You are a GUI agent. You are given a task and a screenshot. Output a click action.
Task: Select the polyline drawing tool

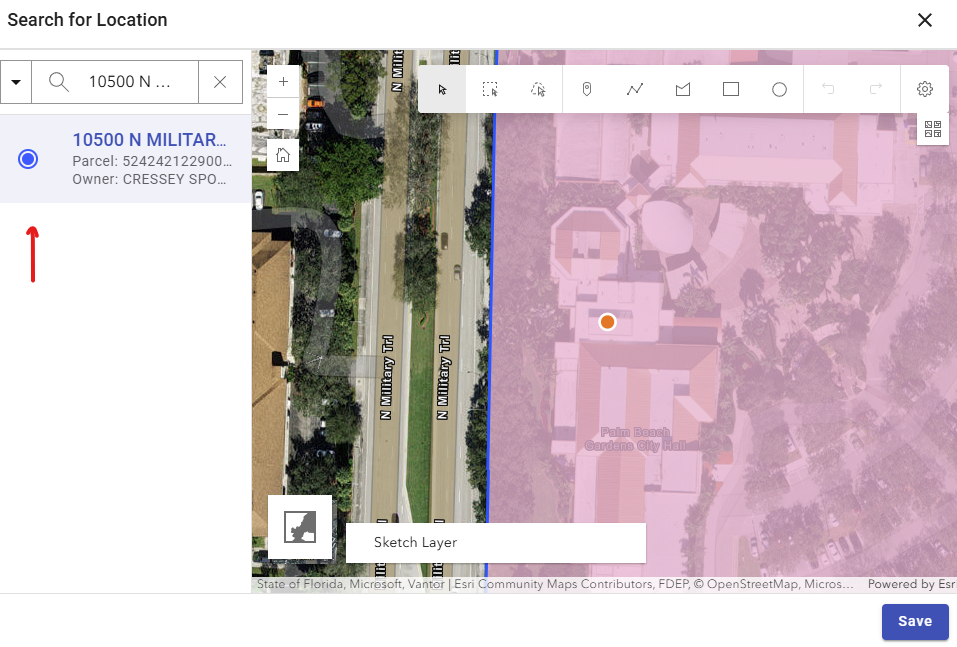click(x=635, y=89)
